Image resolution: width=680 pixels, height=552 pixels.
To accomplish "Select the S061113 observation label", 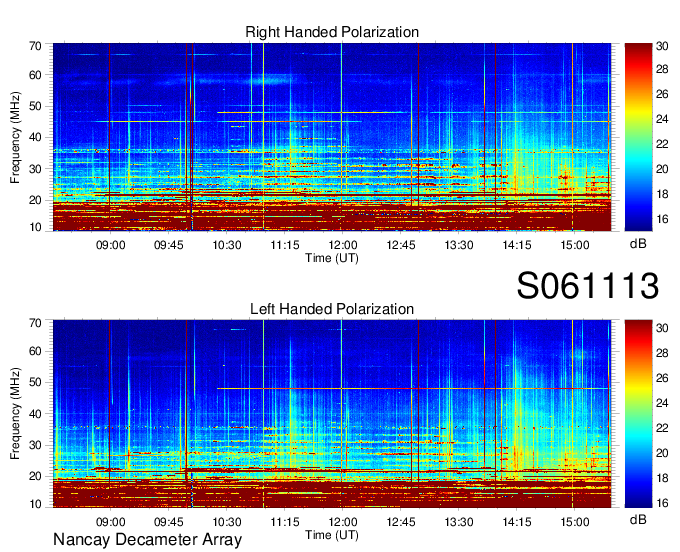I will [x=588, y=286].
